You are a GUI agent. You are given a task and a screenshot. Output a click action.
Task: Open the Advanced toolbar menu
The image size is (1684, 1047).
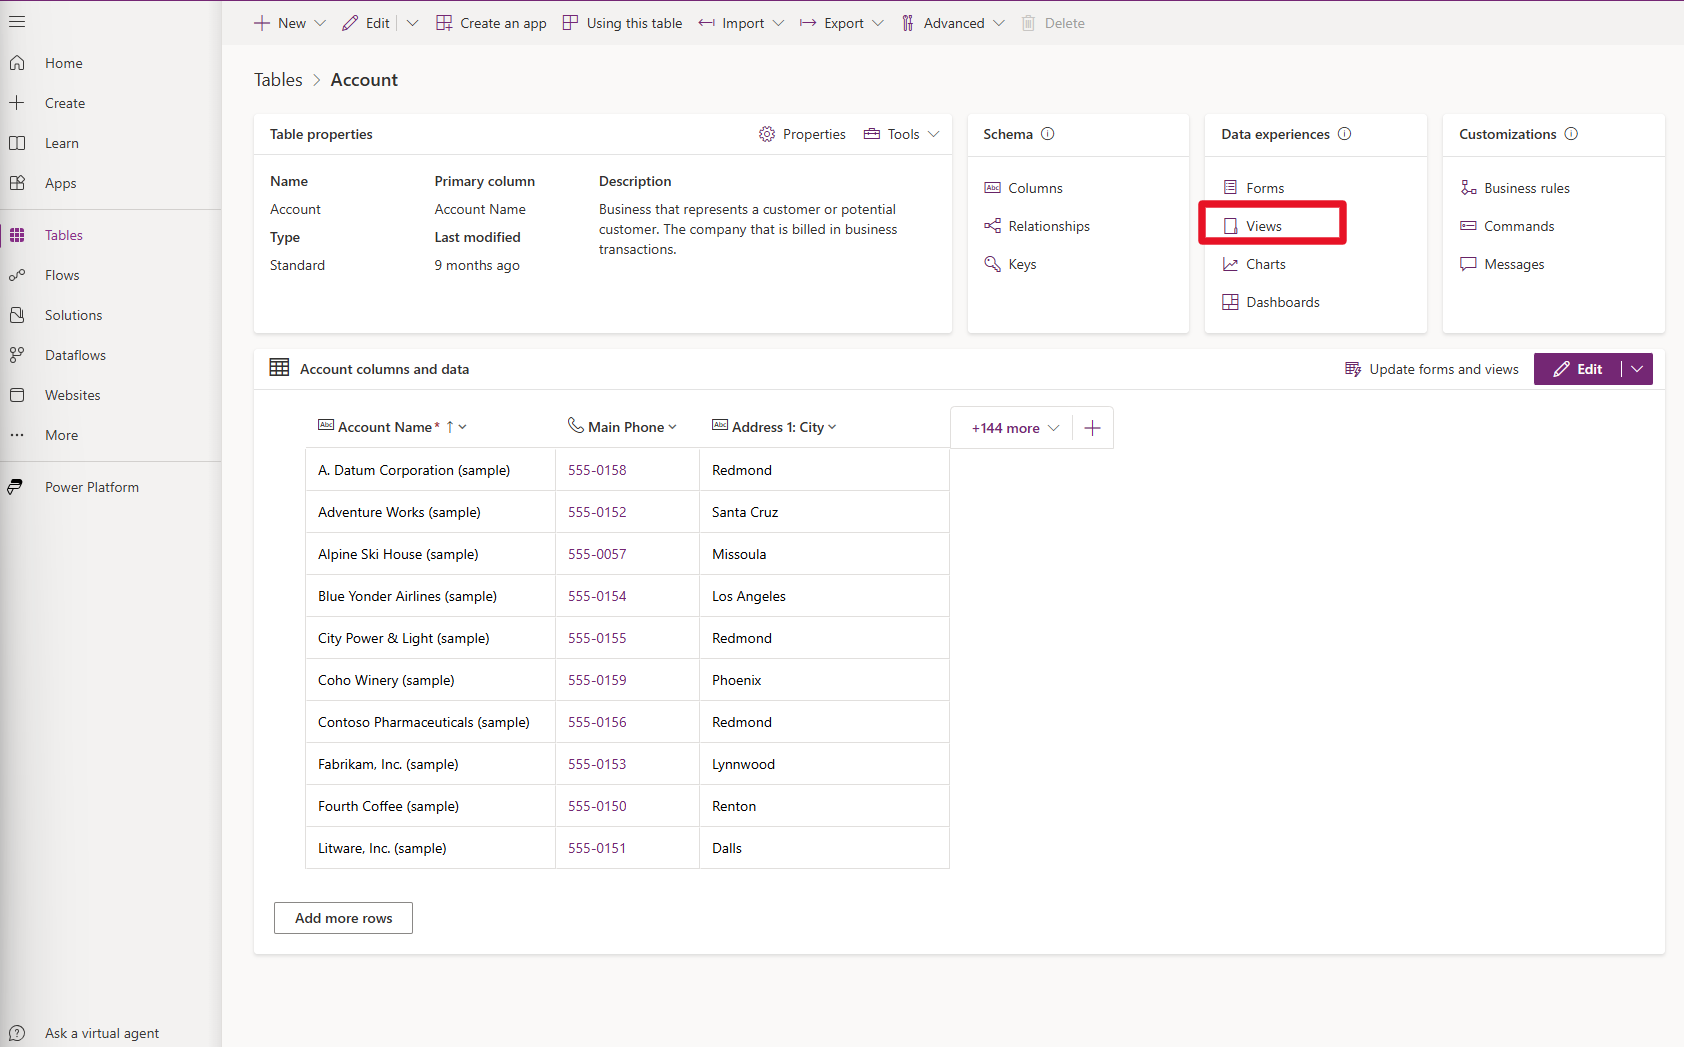(953, 23)
